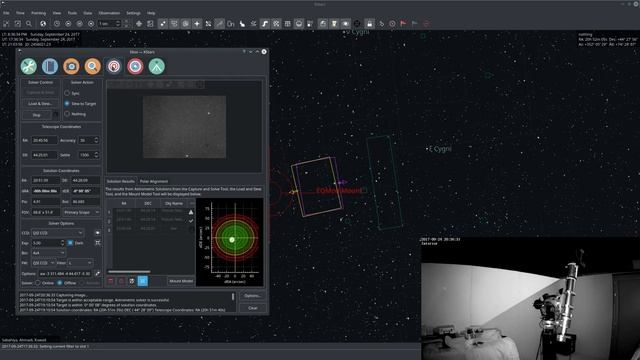Click the Clear log button
640x360 pixels.
pos(252,308)
